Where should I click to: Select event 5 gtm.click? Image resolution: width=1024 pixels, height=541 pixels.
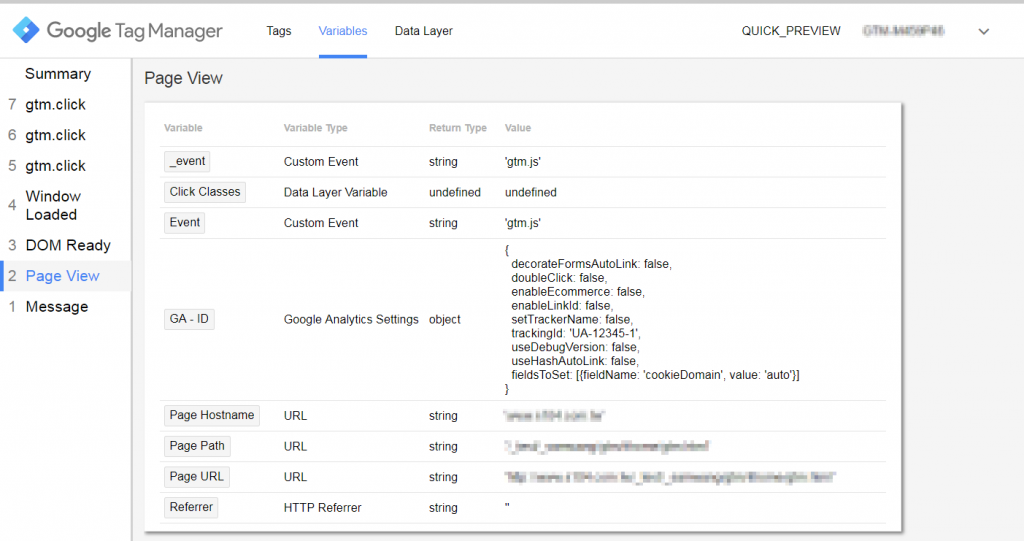pyautogui.click(x=55, y=166)
